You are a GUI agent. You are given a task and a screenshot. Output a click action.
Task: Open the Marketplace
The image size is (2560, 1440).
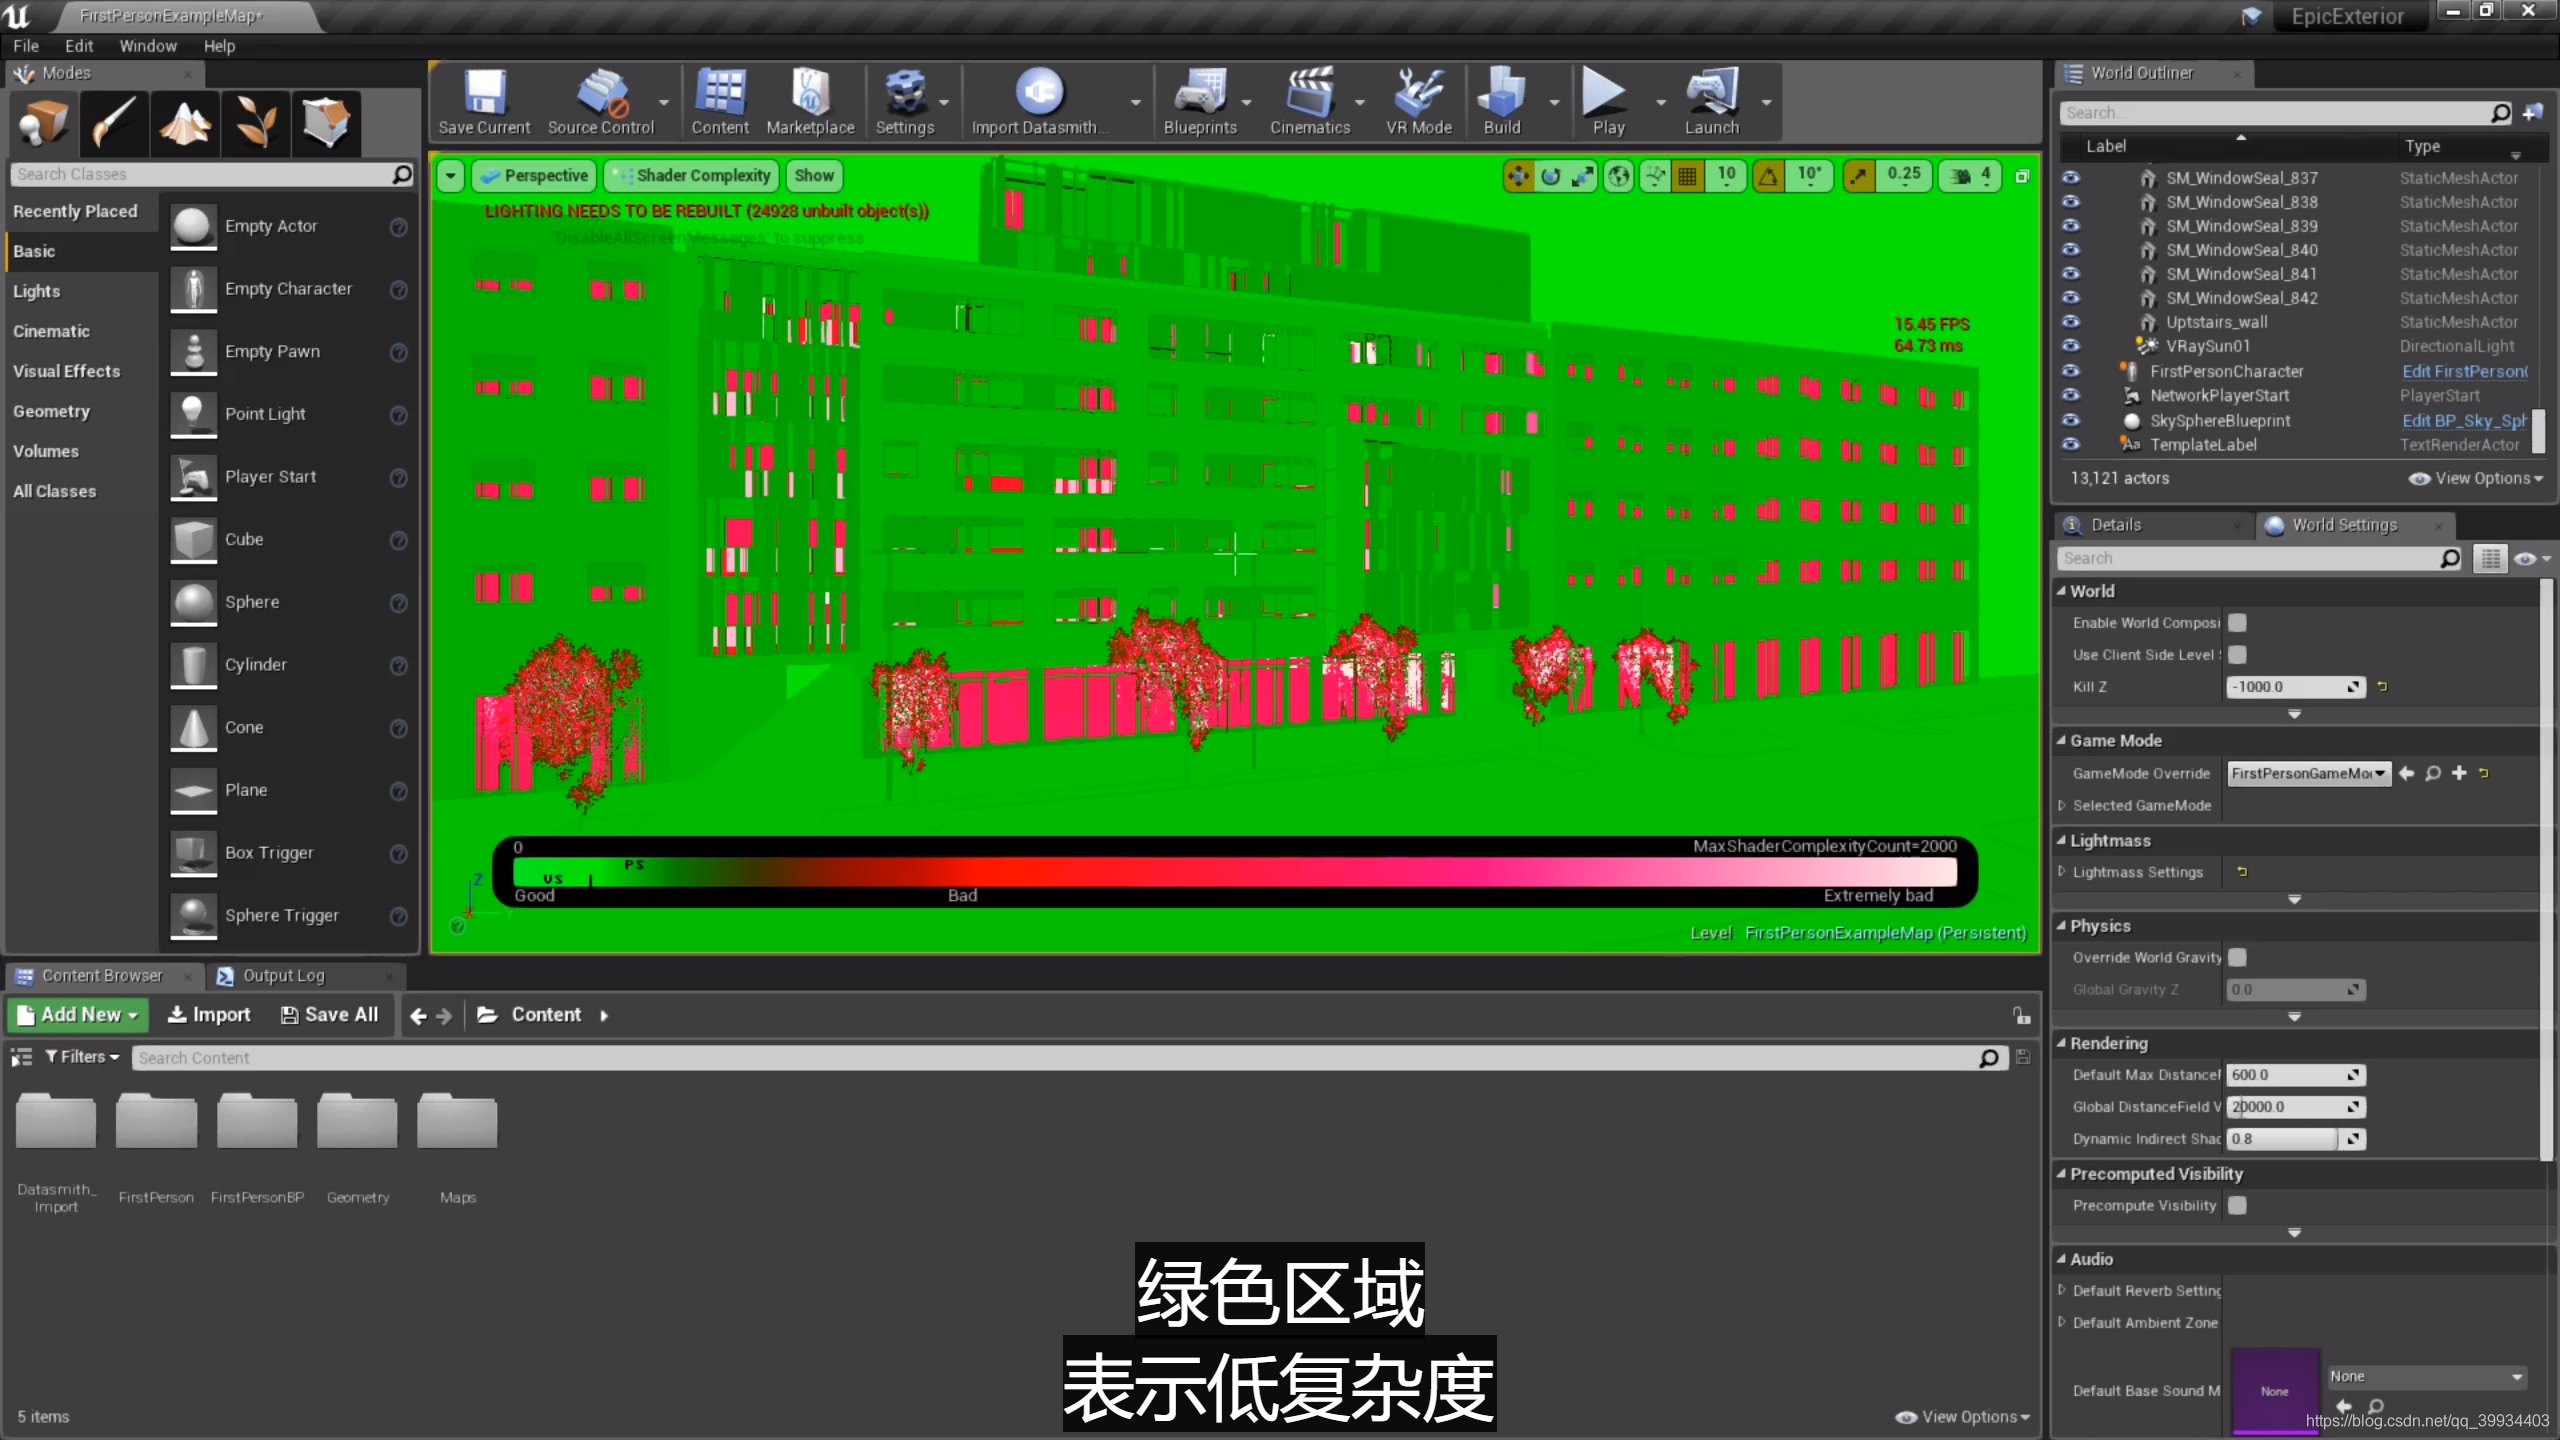pyautogui.click(x=810, y=100)
